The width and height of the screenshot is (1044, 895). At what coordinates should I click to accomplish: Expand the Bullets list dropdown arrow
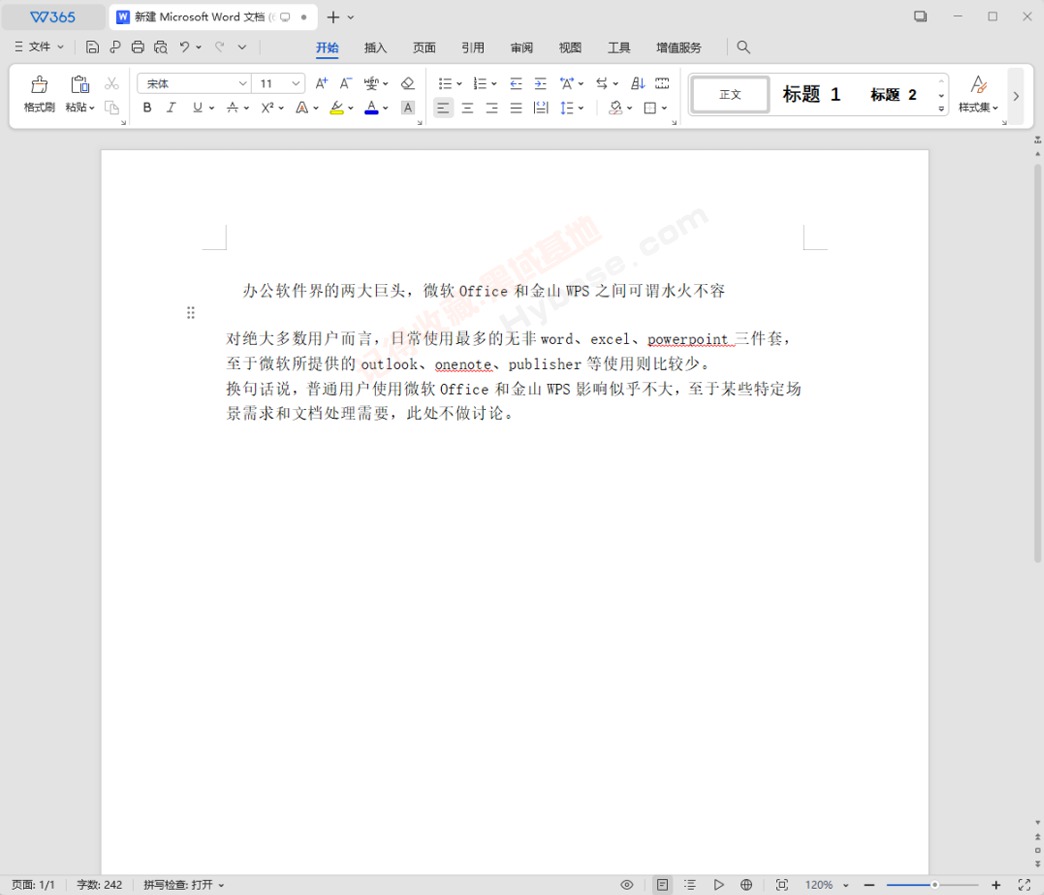click(459, 84)
